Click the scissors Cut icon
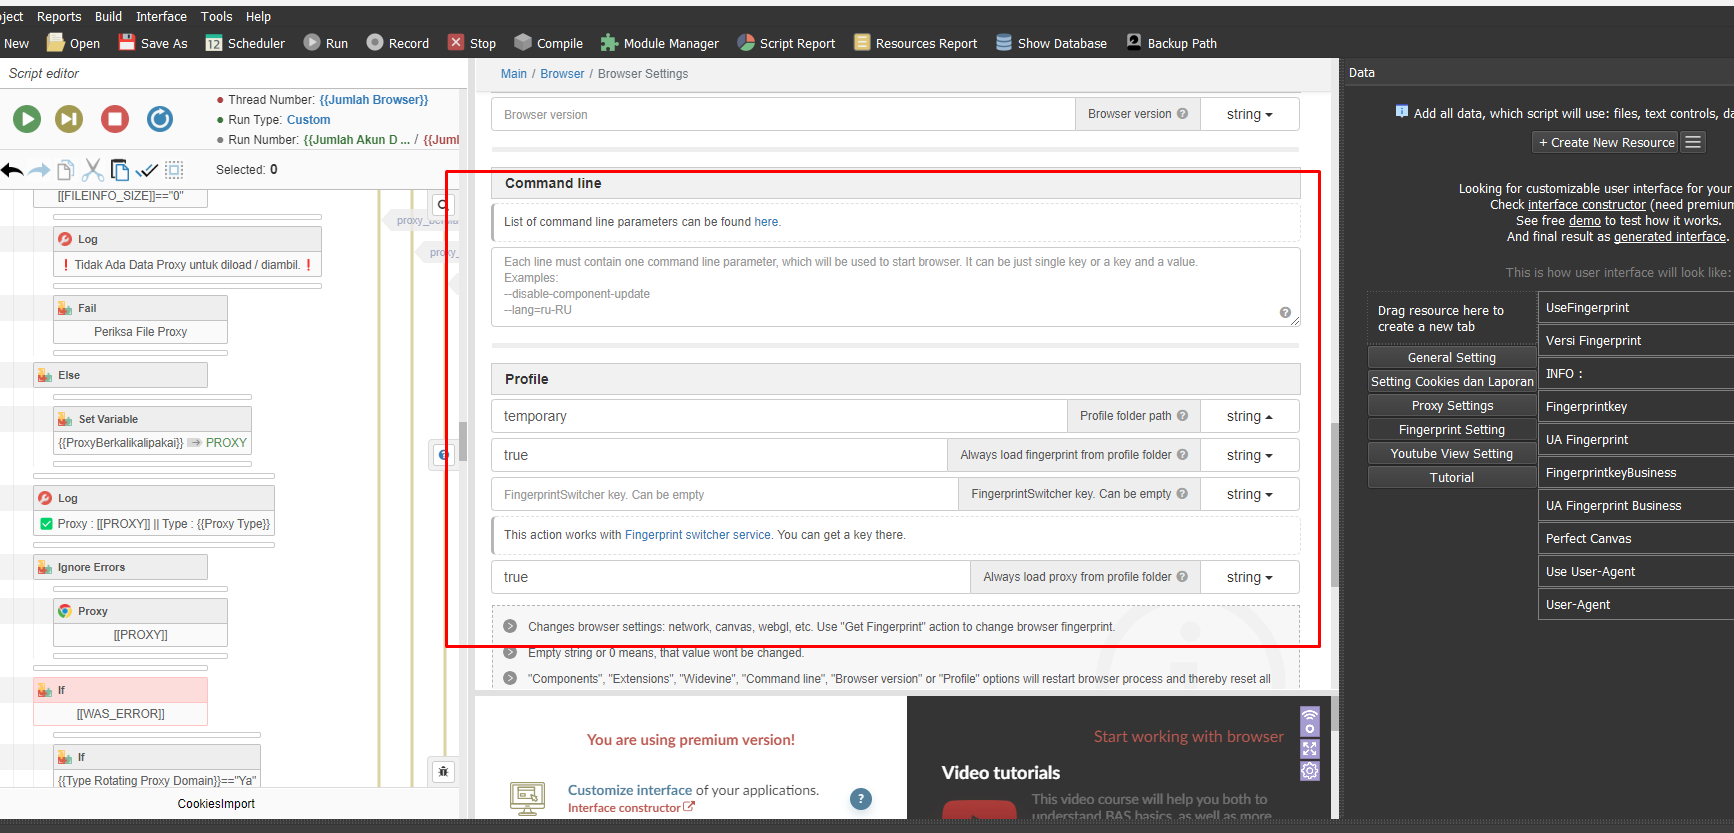Viewport: 1734px width, 833px height. click(92, 170)
